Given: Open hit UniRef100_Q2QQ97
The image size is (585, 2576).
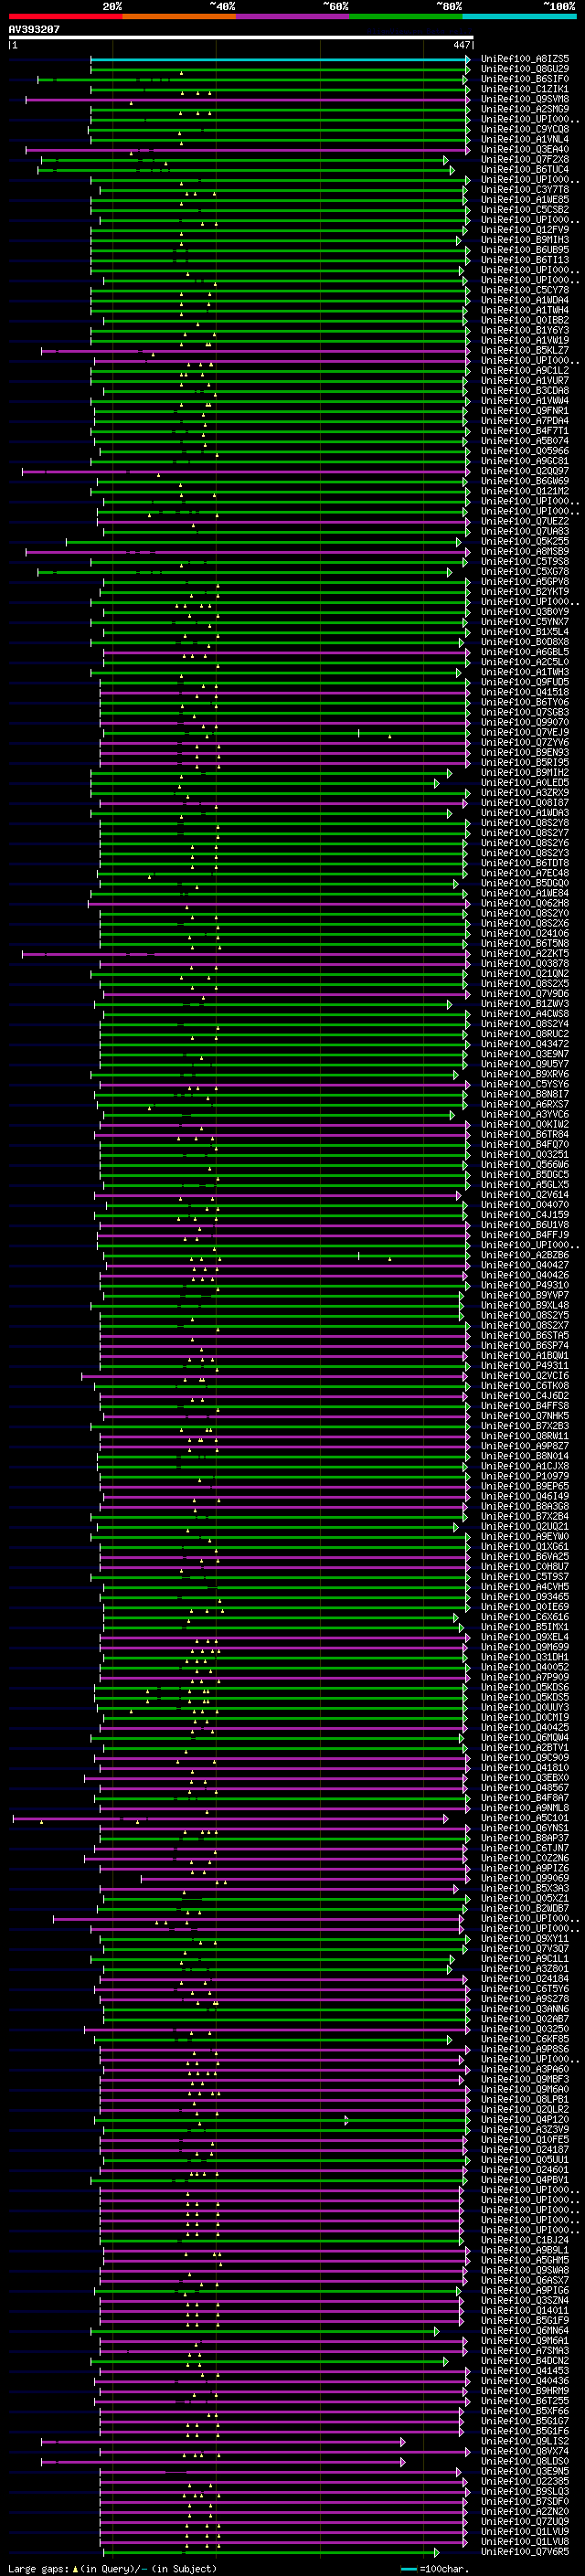Looking at the screenshot, I should pyautogui.click(x=525, y=471).
